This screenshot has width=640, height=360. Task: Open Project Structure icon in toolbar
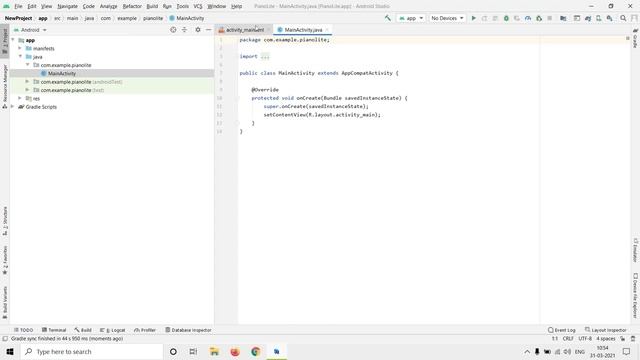563,18
